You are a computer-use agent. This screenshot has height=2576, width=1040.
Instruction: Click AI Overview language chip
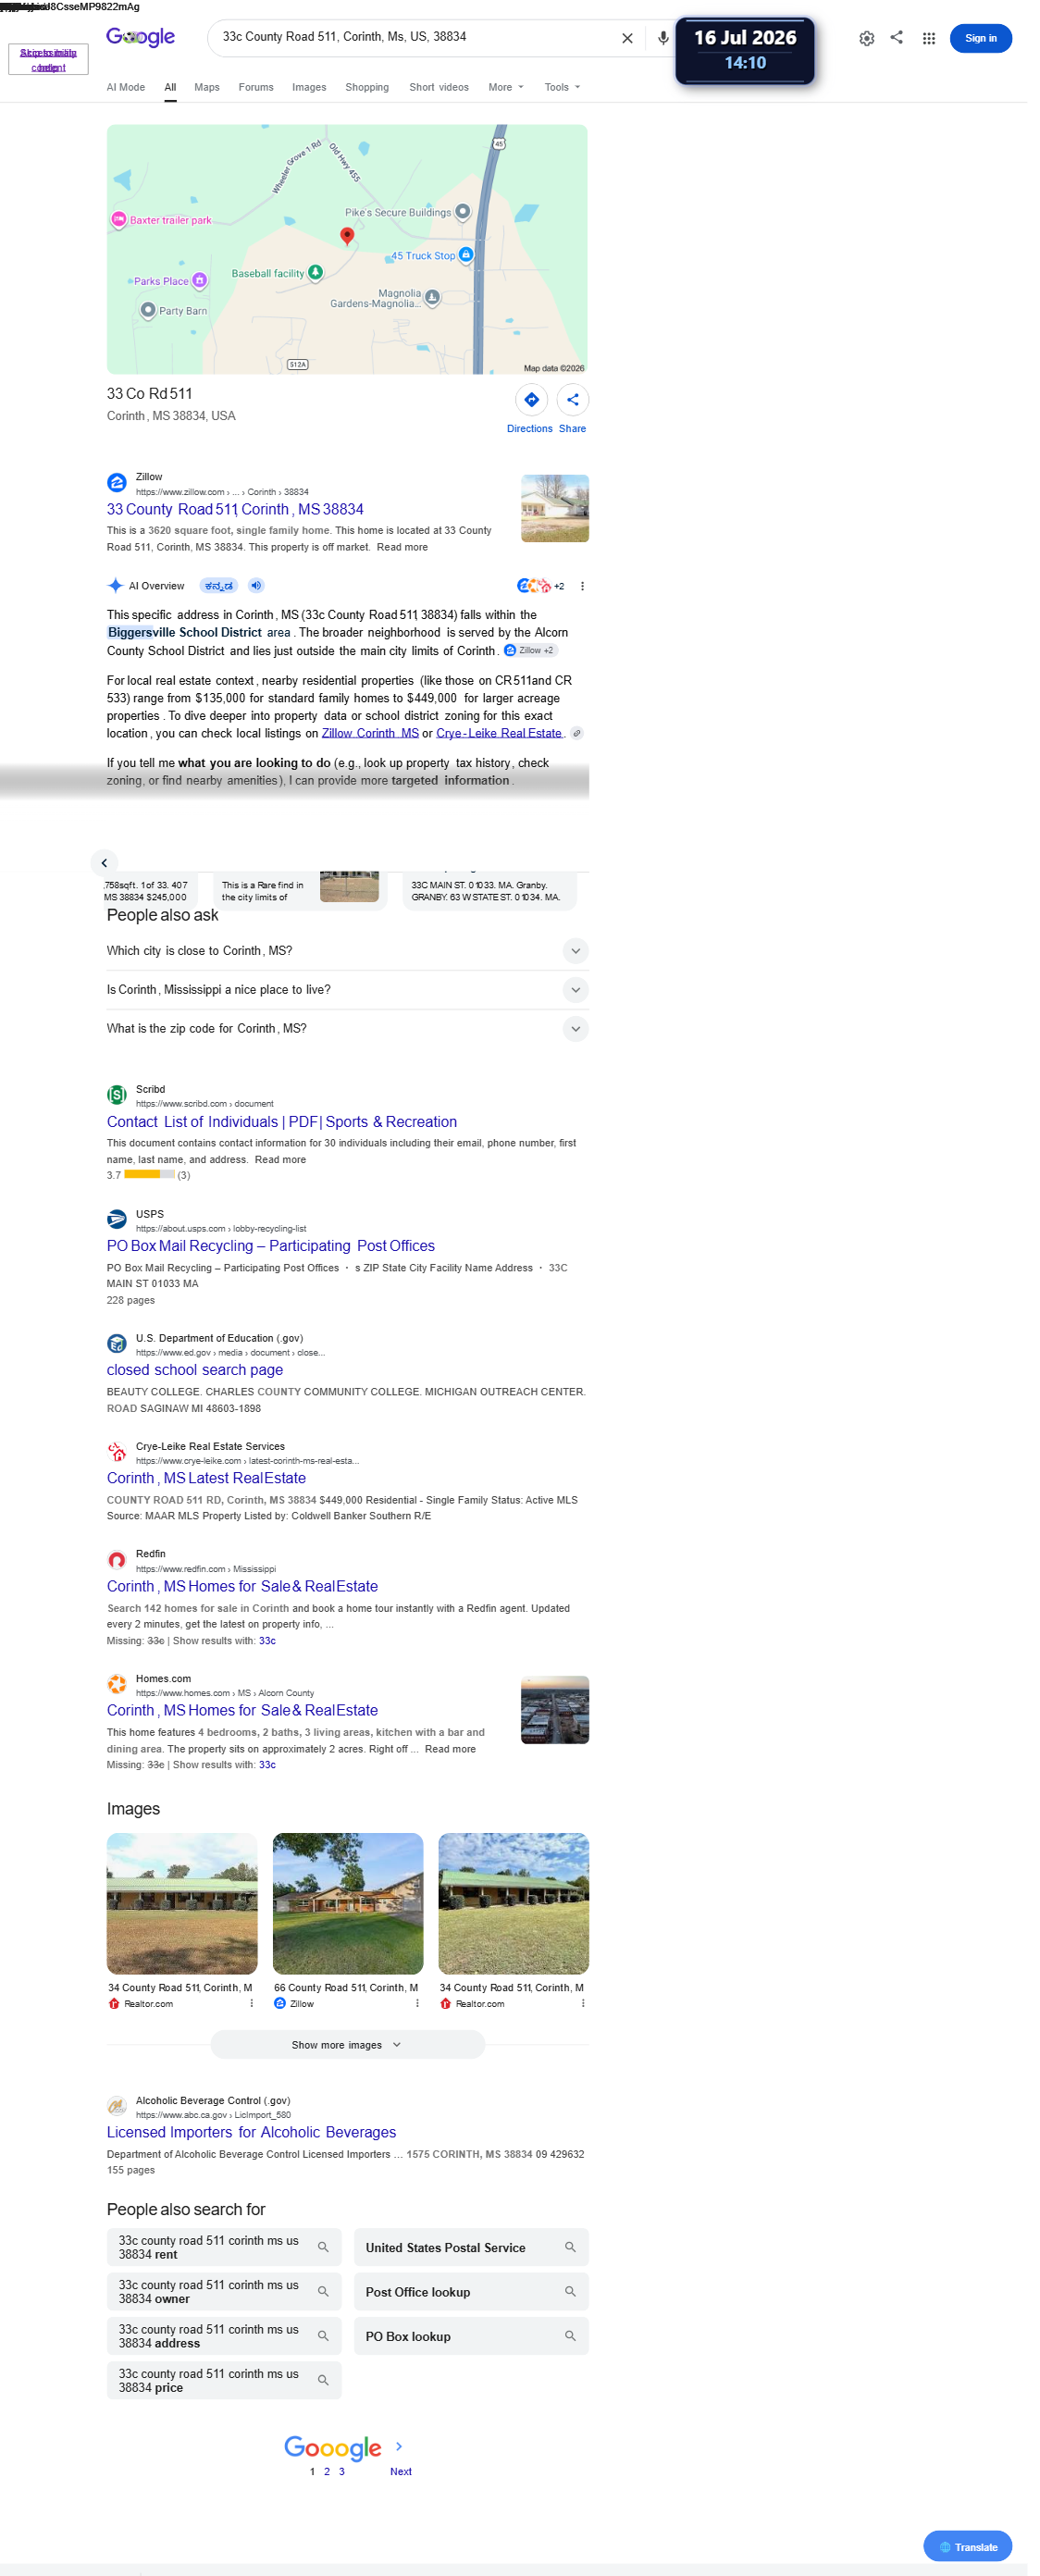(218, 586)
